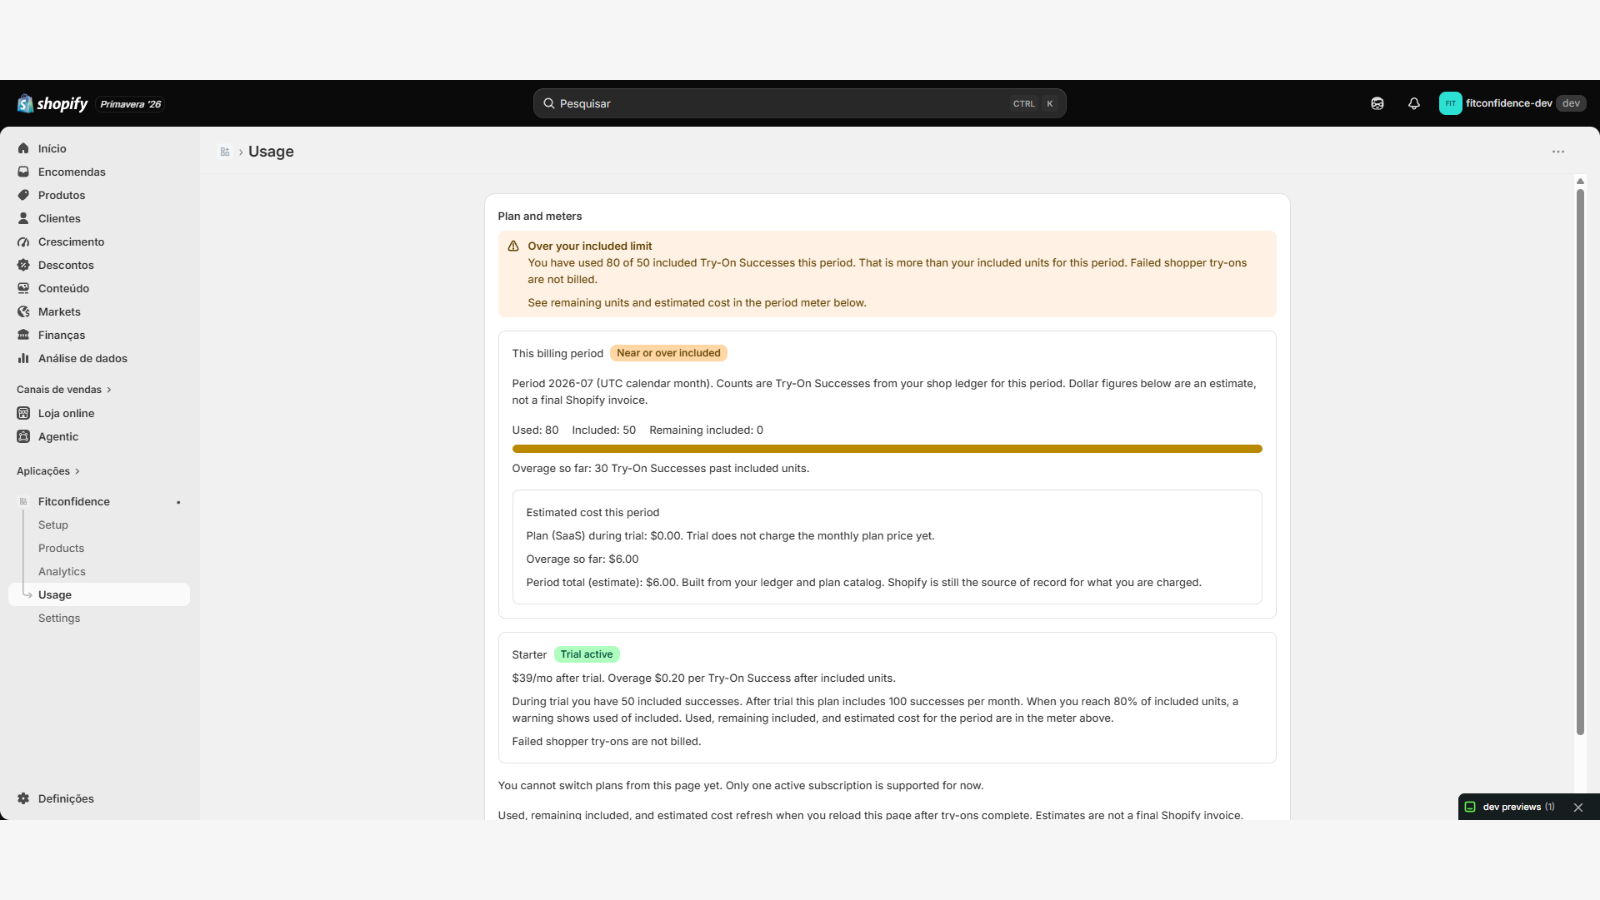Click the Loja online store icon
The width and height of the screenshot is (1600, 900).
23,413
